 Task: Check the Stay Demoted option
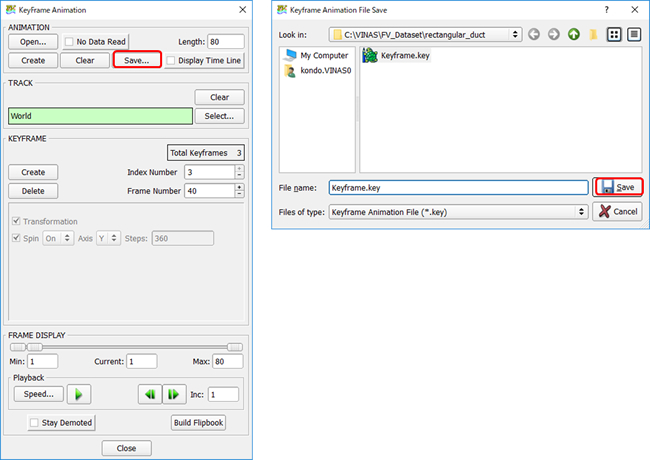coord(34,423)
